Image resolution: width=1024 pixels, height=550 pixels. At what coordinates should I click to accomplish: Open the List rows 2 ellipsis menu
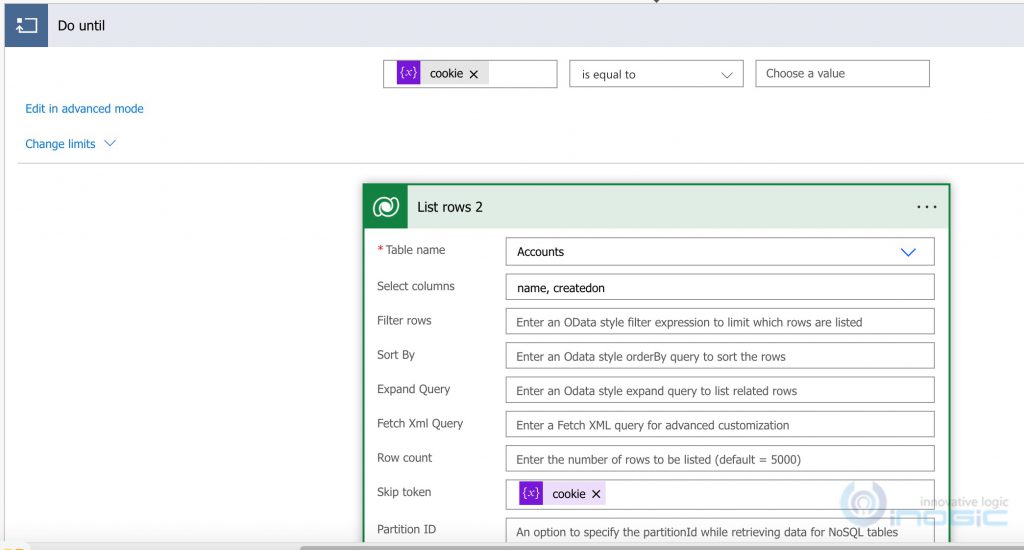pyautogui.click(x=926, y=207)
